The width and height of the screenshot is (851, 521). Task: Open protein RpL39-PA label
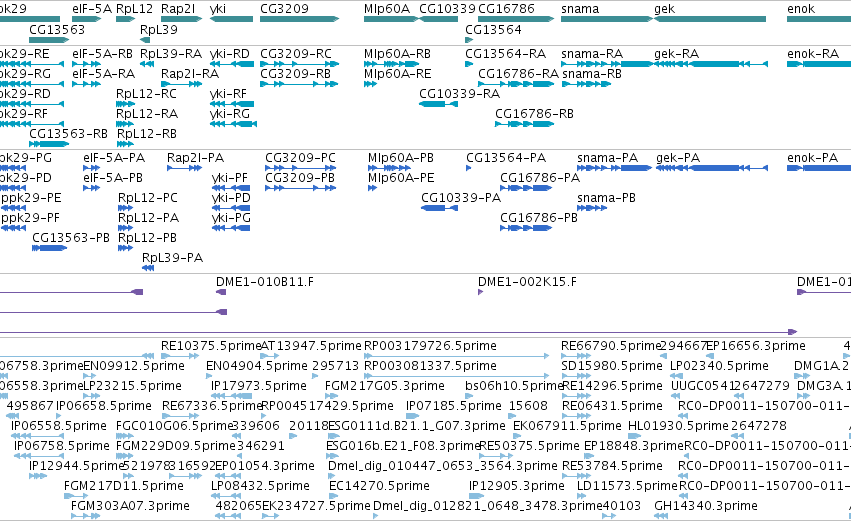[173, 258]
